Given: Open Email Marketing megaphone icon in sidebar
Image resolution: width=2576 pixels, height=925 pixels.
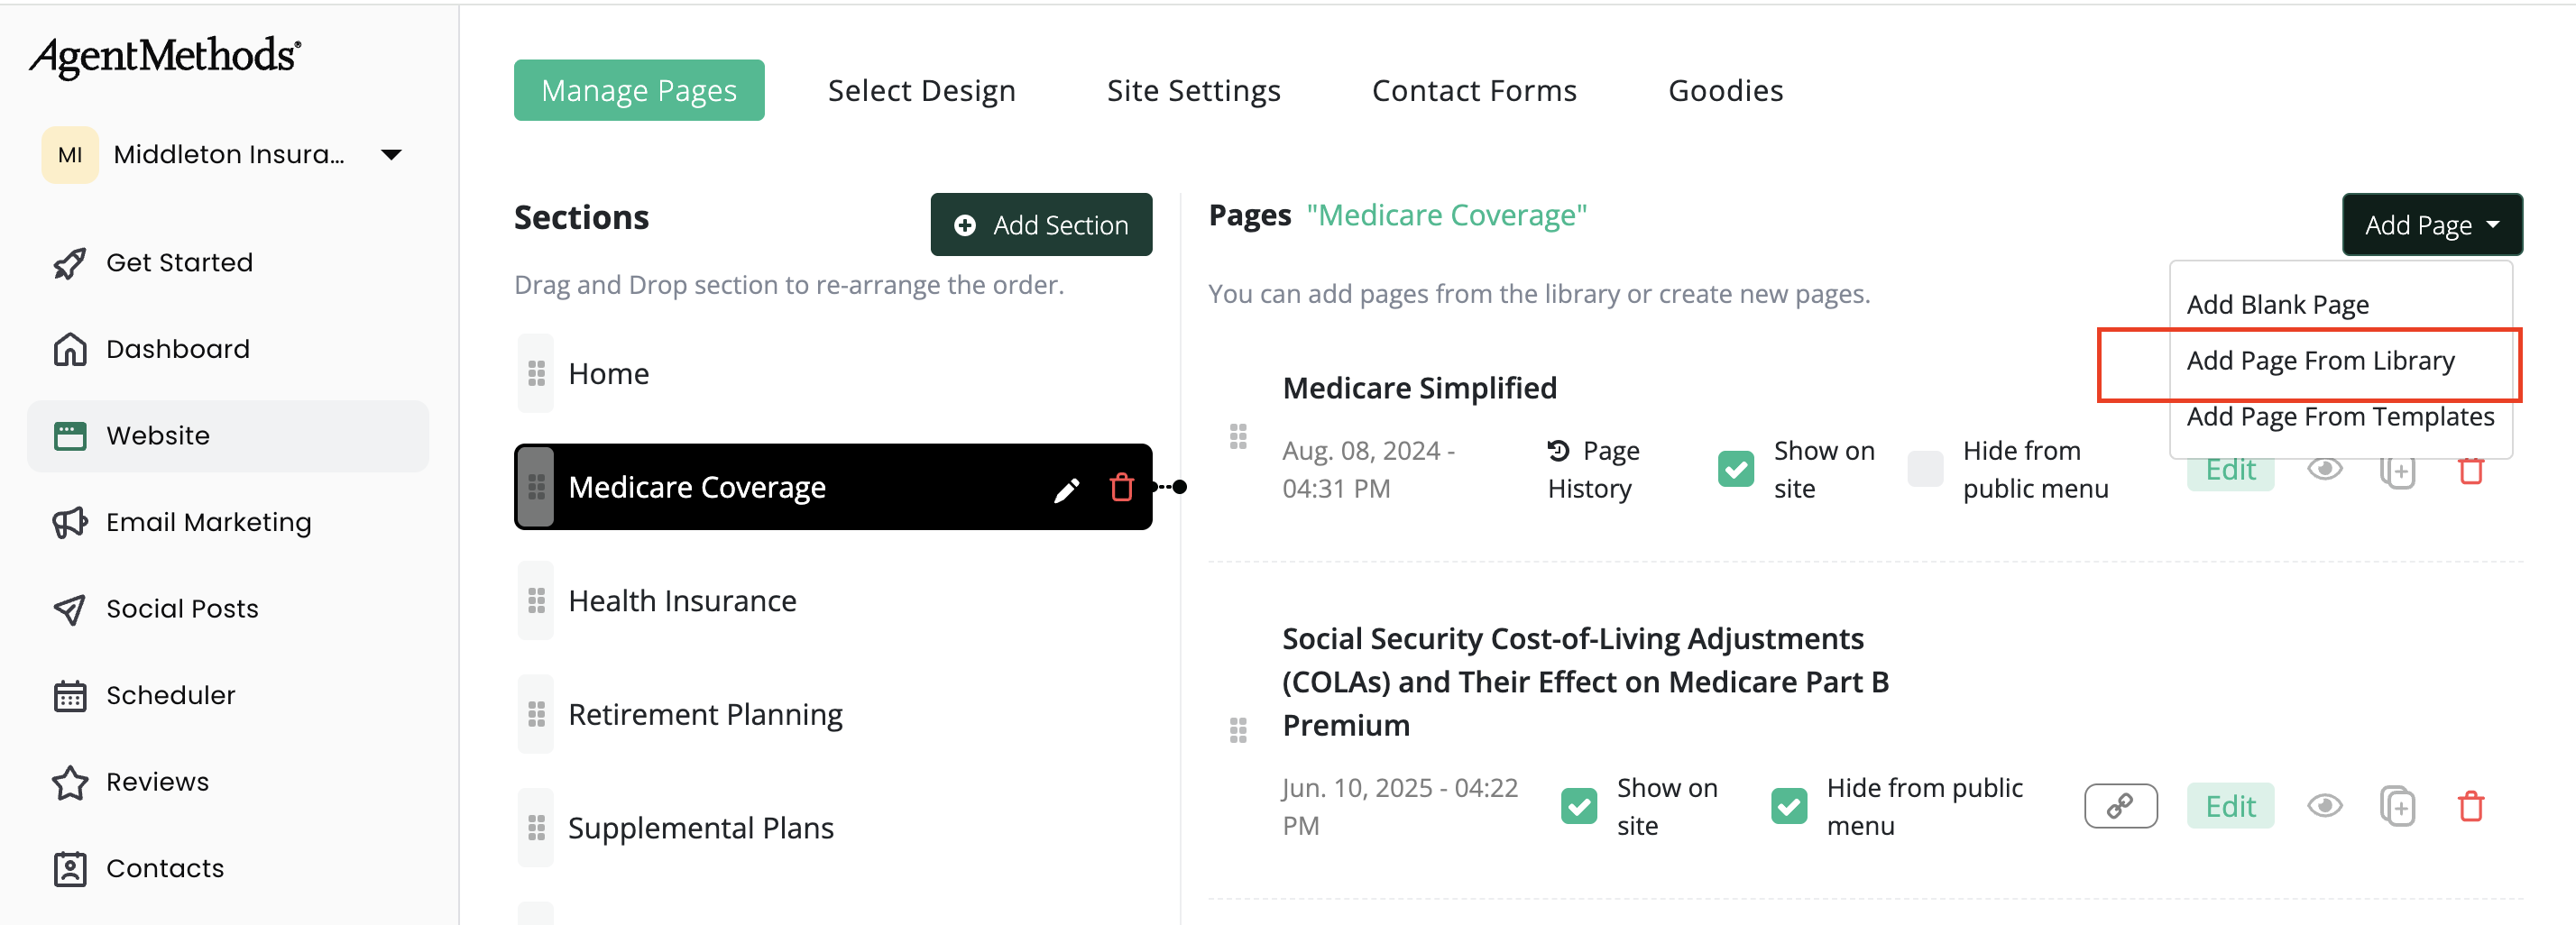Looking at the screenshot, I should (x=69, y=522).
